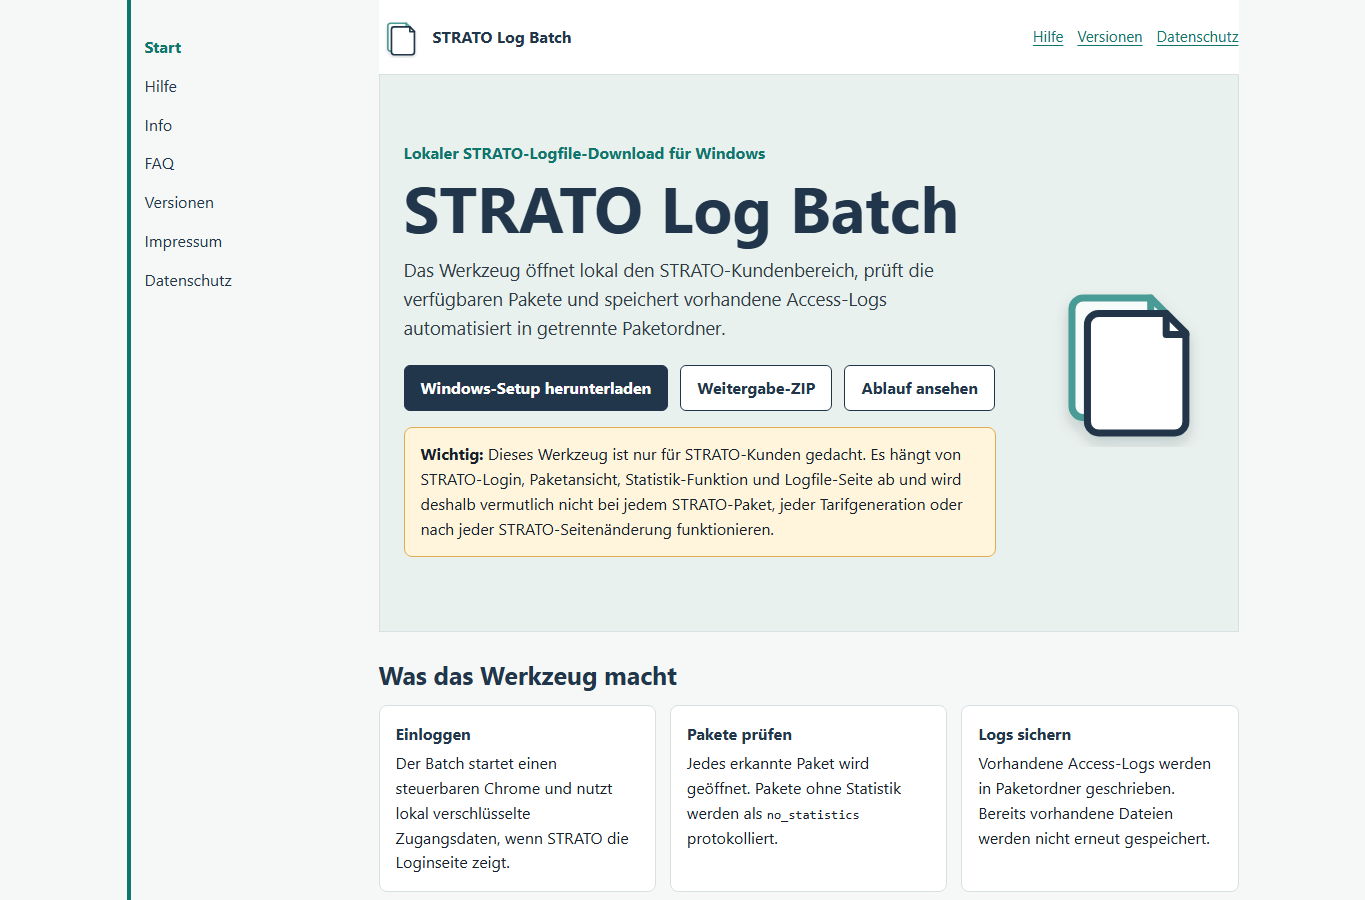Open Impressum in the sidebar
This screenshot has width=1365, height=900.
coord(183,242)
